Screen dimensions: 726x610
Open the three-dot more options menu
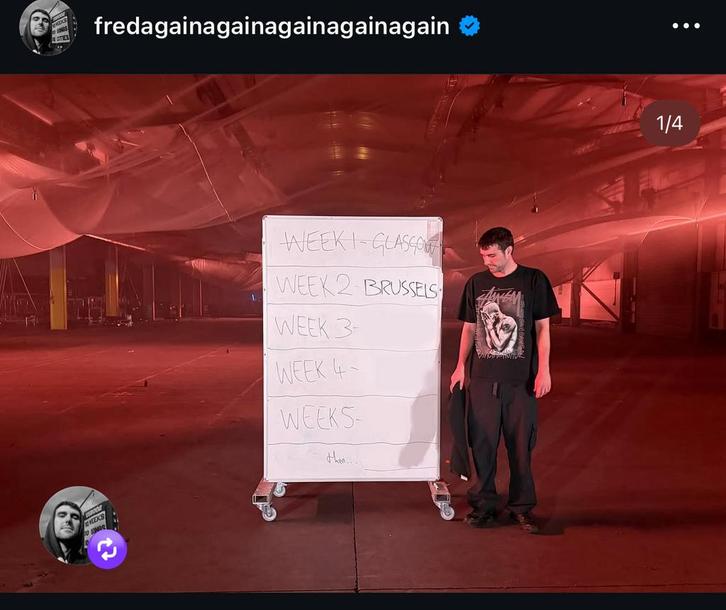click(686, 26)
